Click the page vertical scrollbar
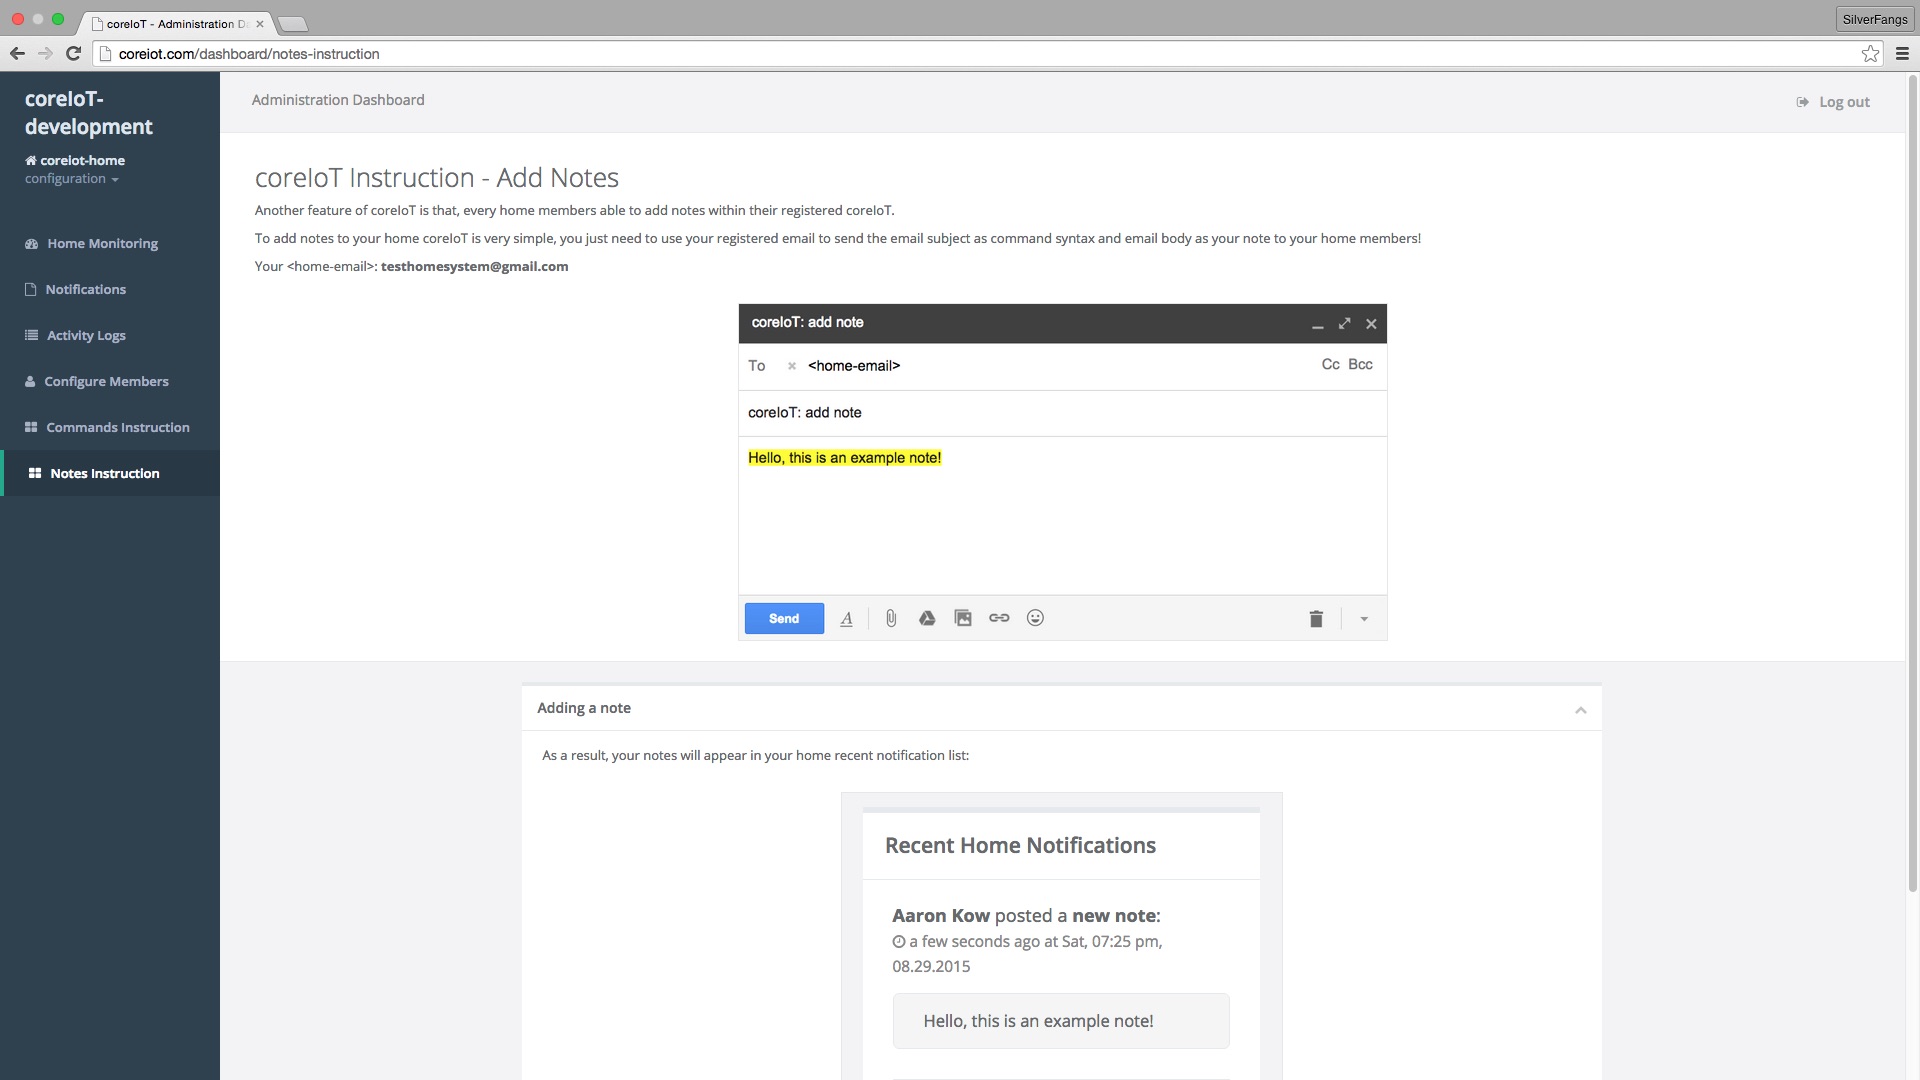 coord(1912,480)
